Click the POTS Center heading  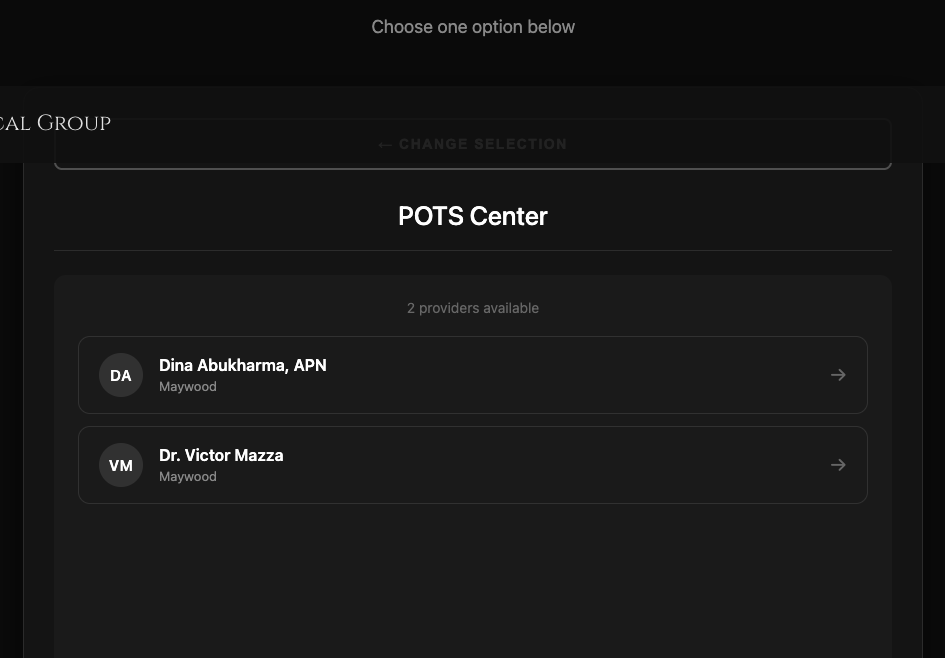pyautogui.click(x=472, y=216)
